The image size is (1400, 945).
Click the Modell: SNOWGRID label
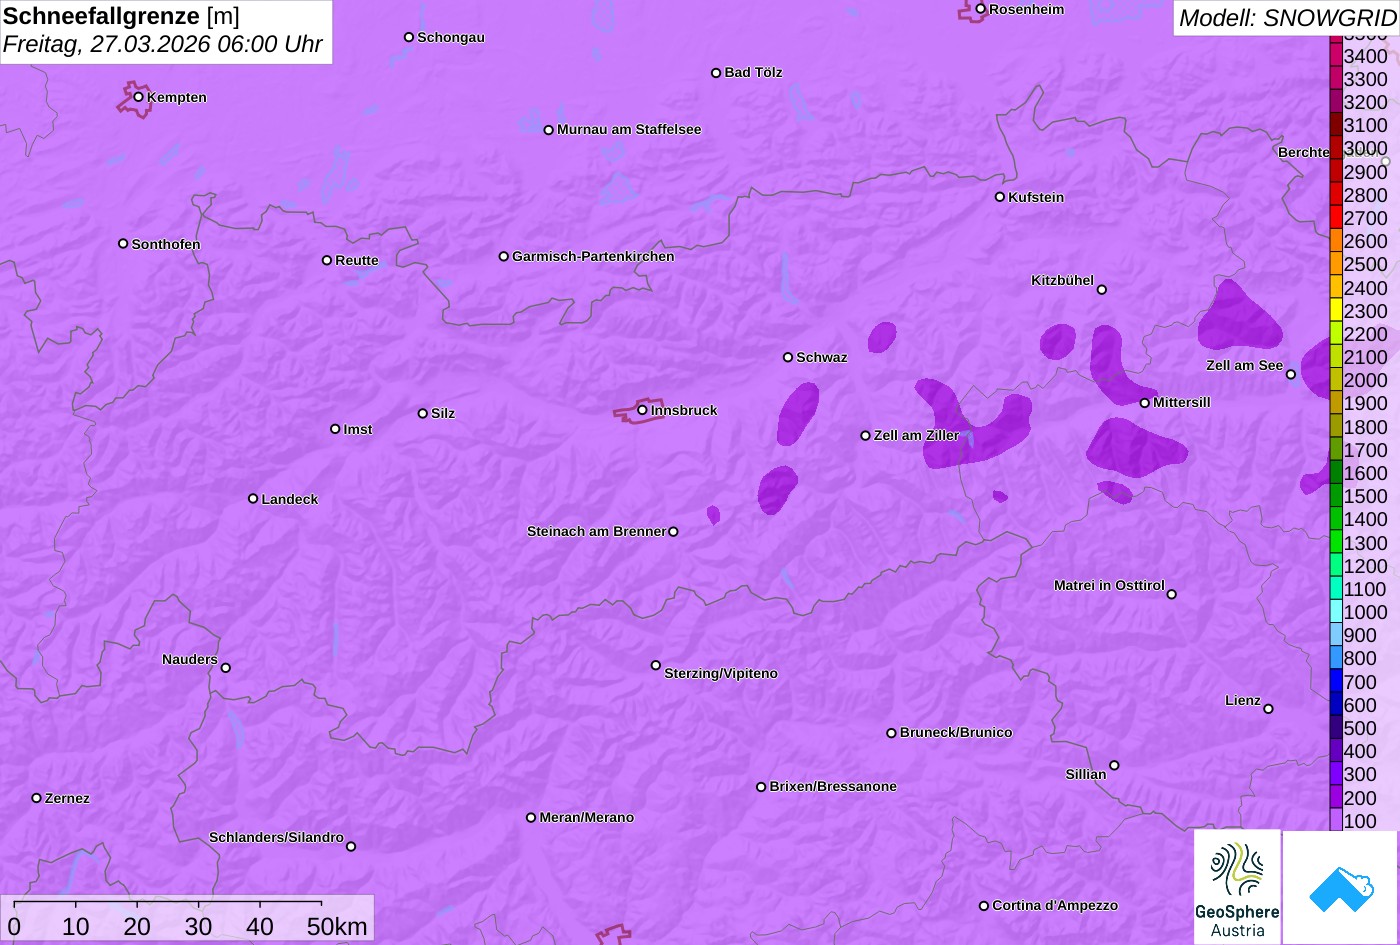pyautogui.click(x=1287, y=17)
